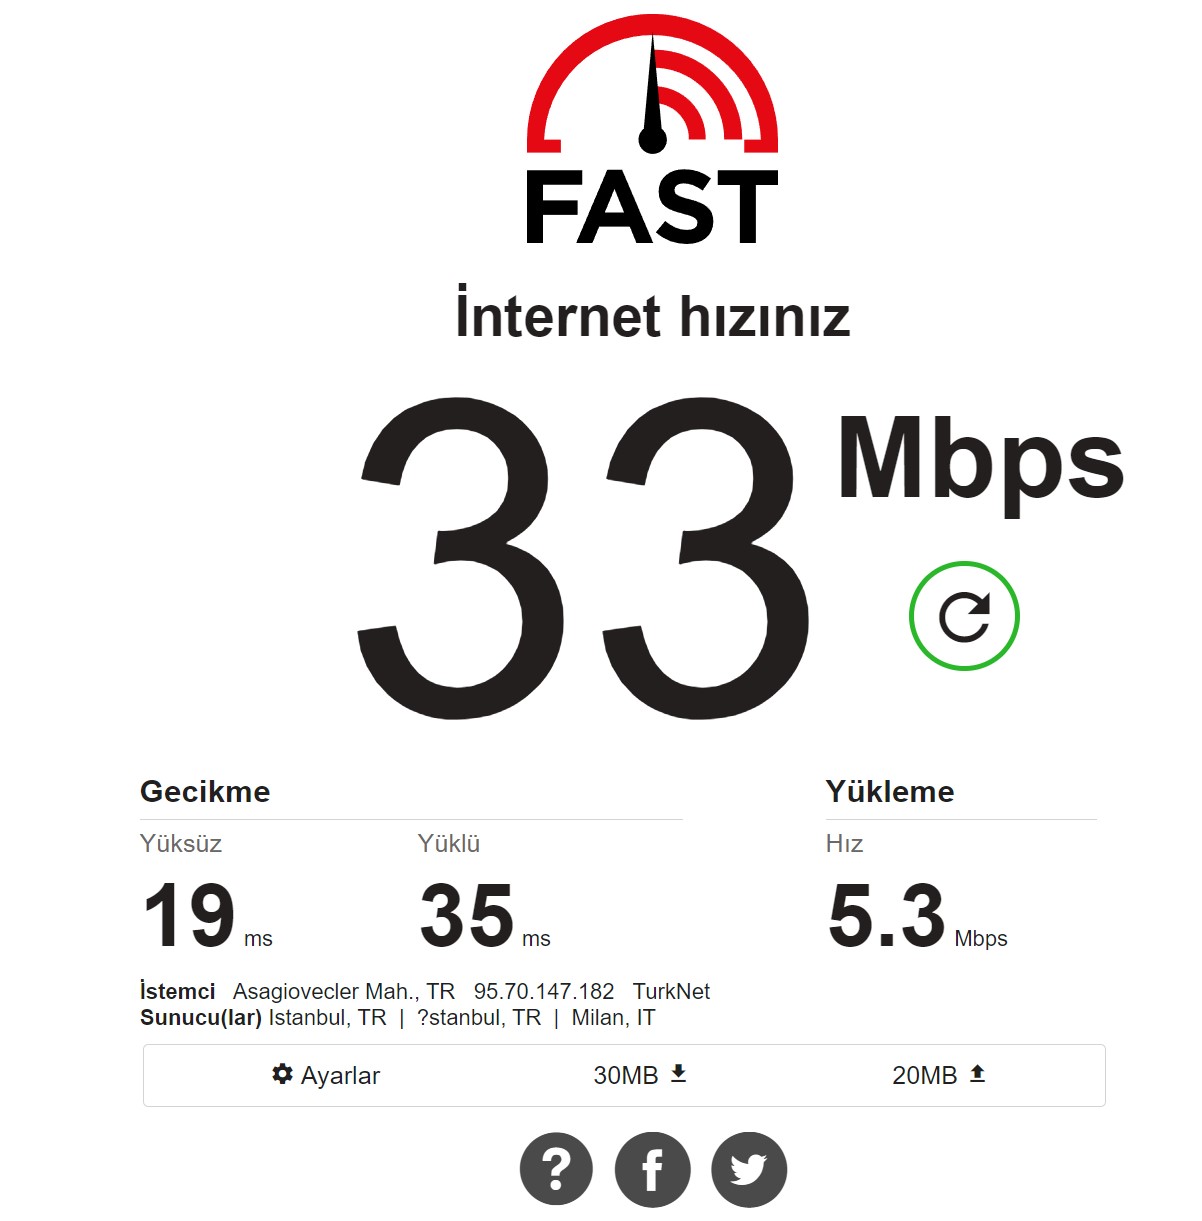Share results via the Facebook icon
1202x1221 pixels.
coord(652,1169)
